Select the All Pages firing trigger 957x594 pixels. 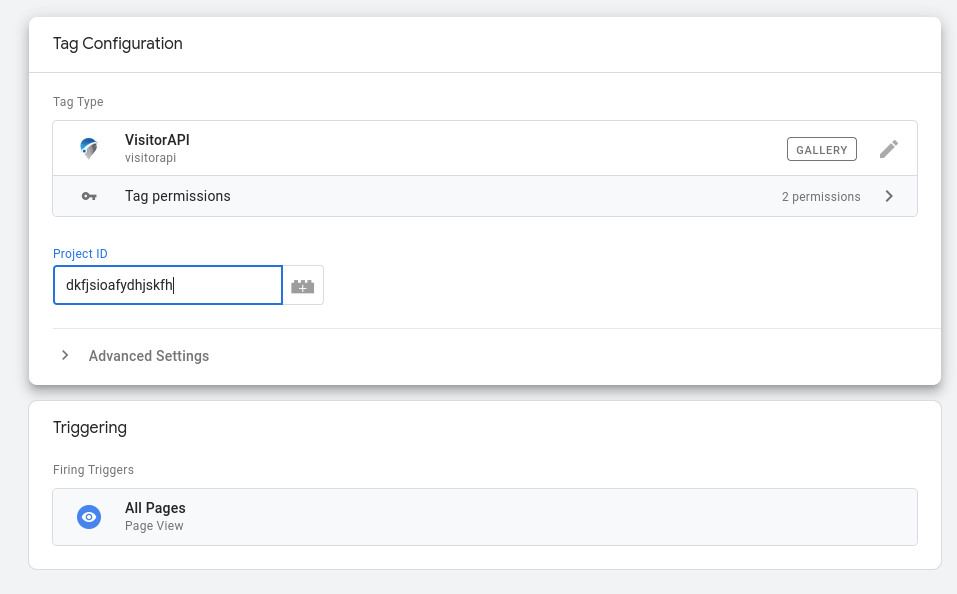tap(155, 507)
